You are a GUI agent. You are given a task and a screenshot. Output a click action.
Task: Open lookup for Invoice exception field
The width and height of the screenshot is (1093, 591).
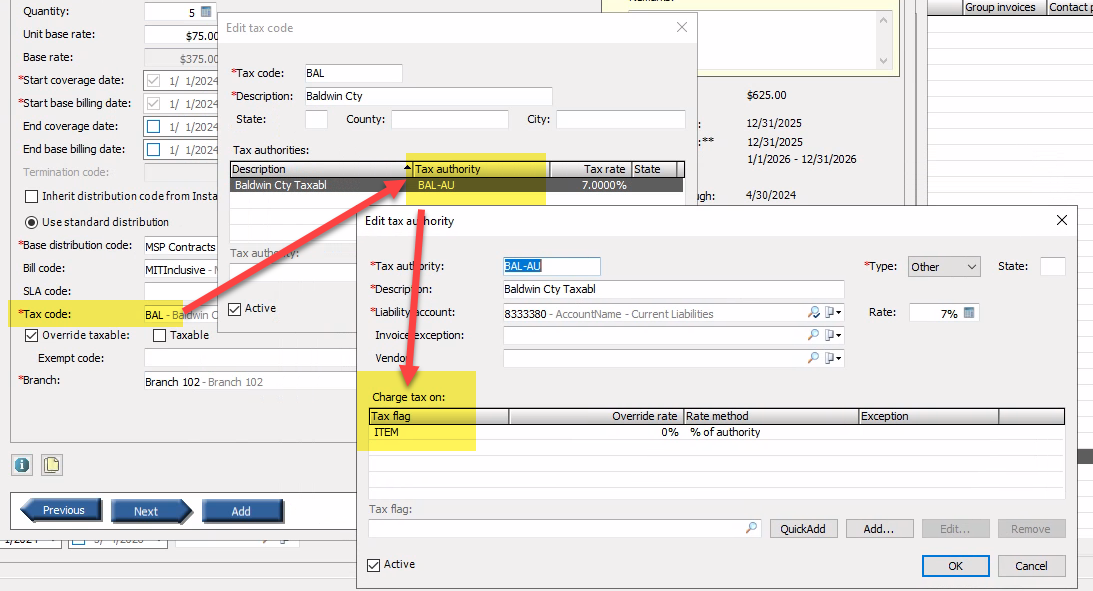(x=813, y=335)
